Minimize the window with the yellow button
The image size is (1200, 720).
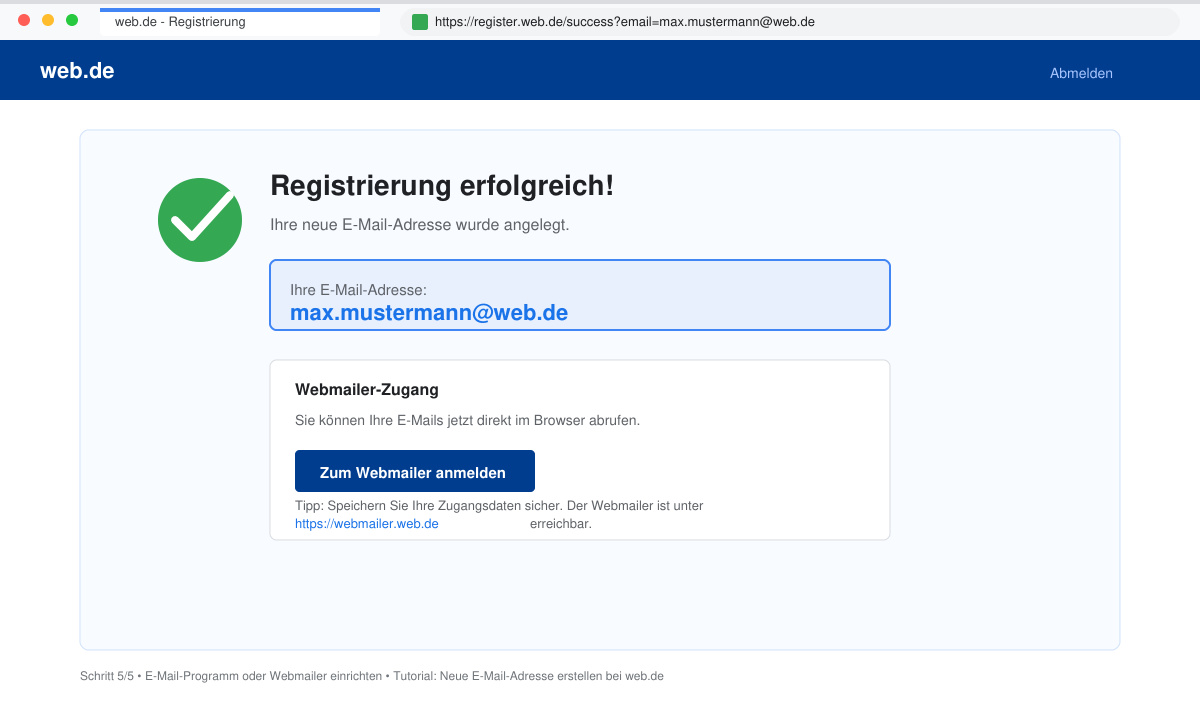point(48,20)
